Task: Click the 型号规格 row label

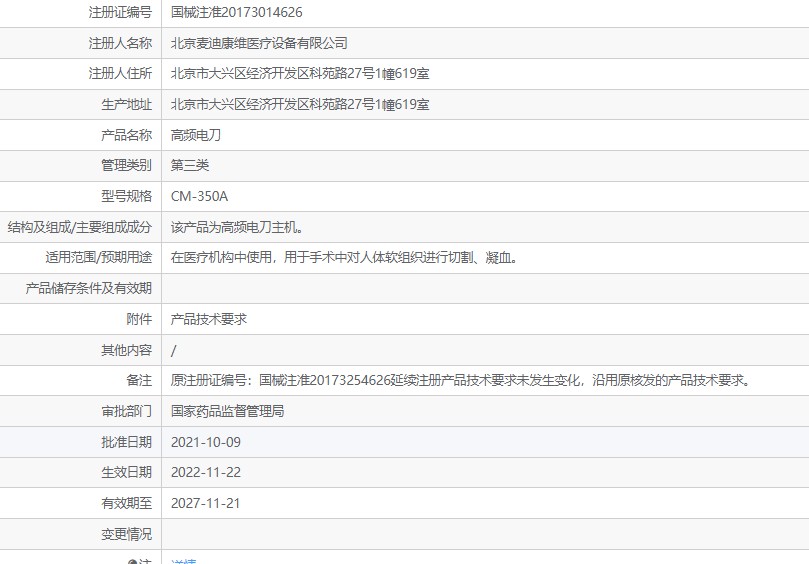Action: pyautogui.click(x=126, y=197)
